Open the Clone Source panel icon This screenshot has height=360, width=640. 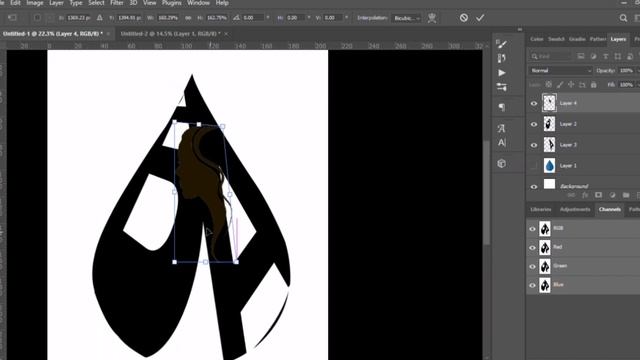tap(502, 58)
